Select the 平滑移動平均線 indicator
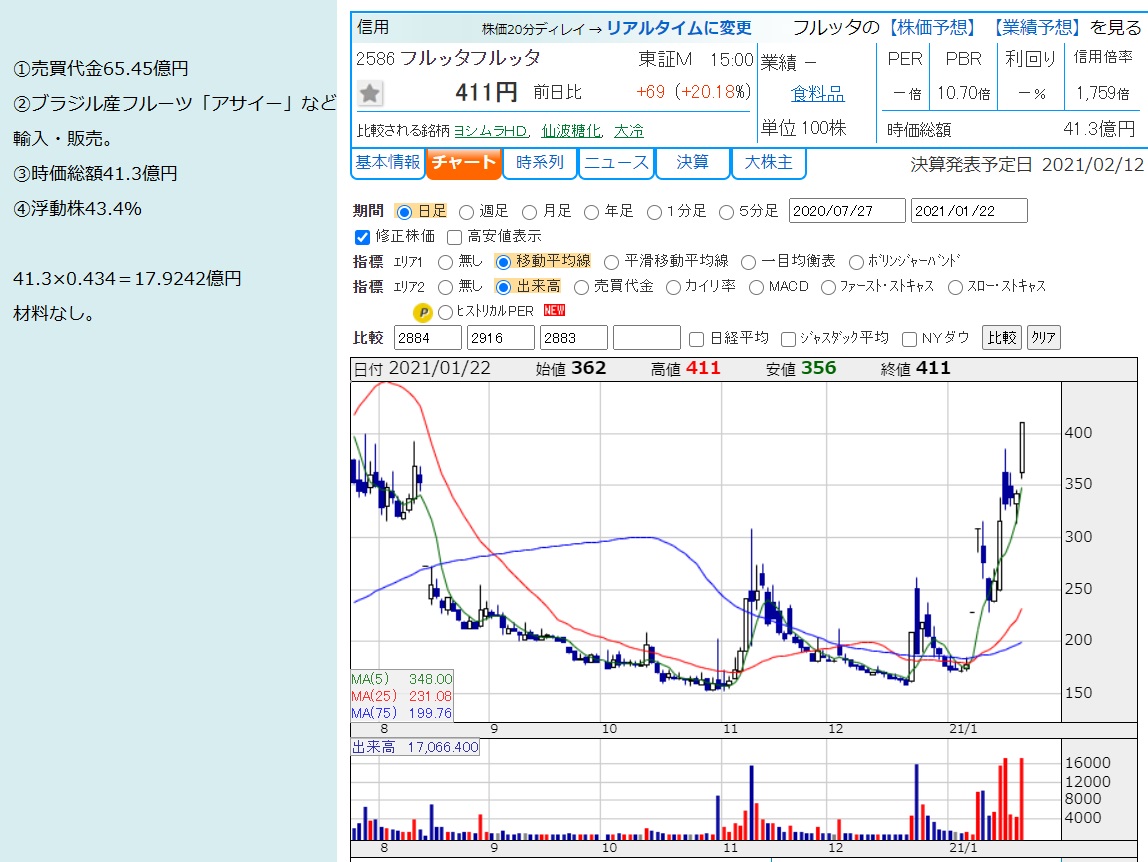1148x862 pixels. point(611,262)
